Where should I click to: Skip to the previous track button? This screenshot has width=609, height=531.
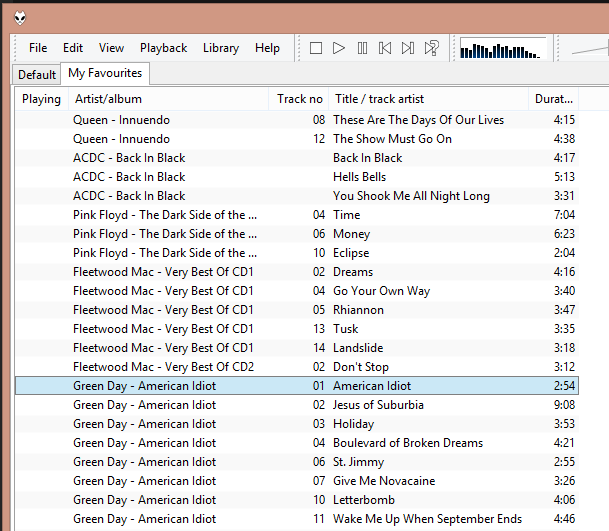pyautogui.click(x=385, y=48)
